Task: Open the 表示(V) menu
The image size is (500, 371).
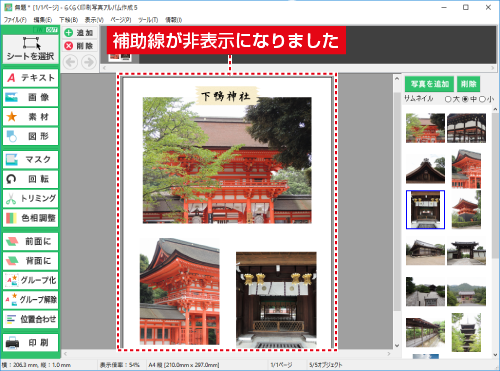Action: pos(94,20)
